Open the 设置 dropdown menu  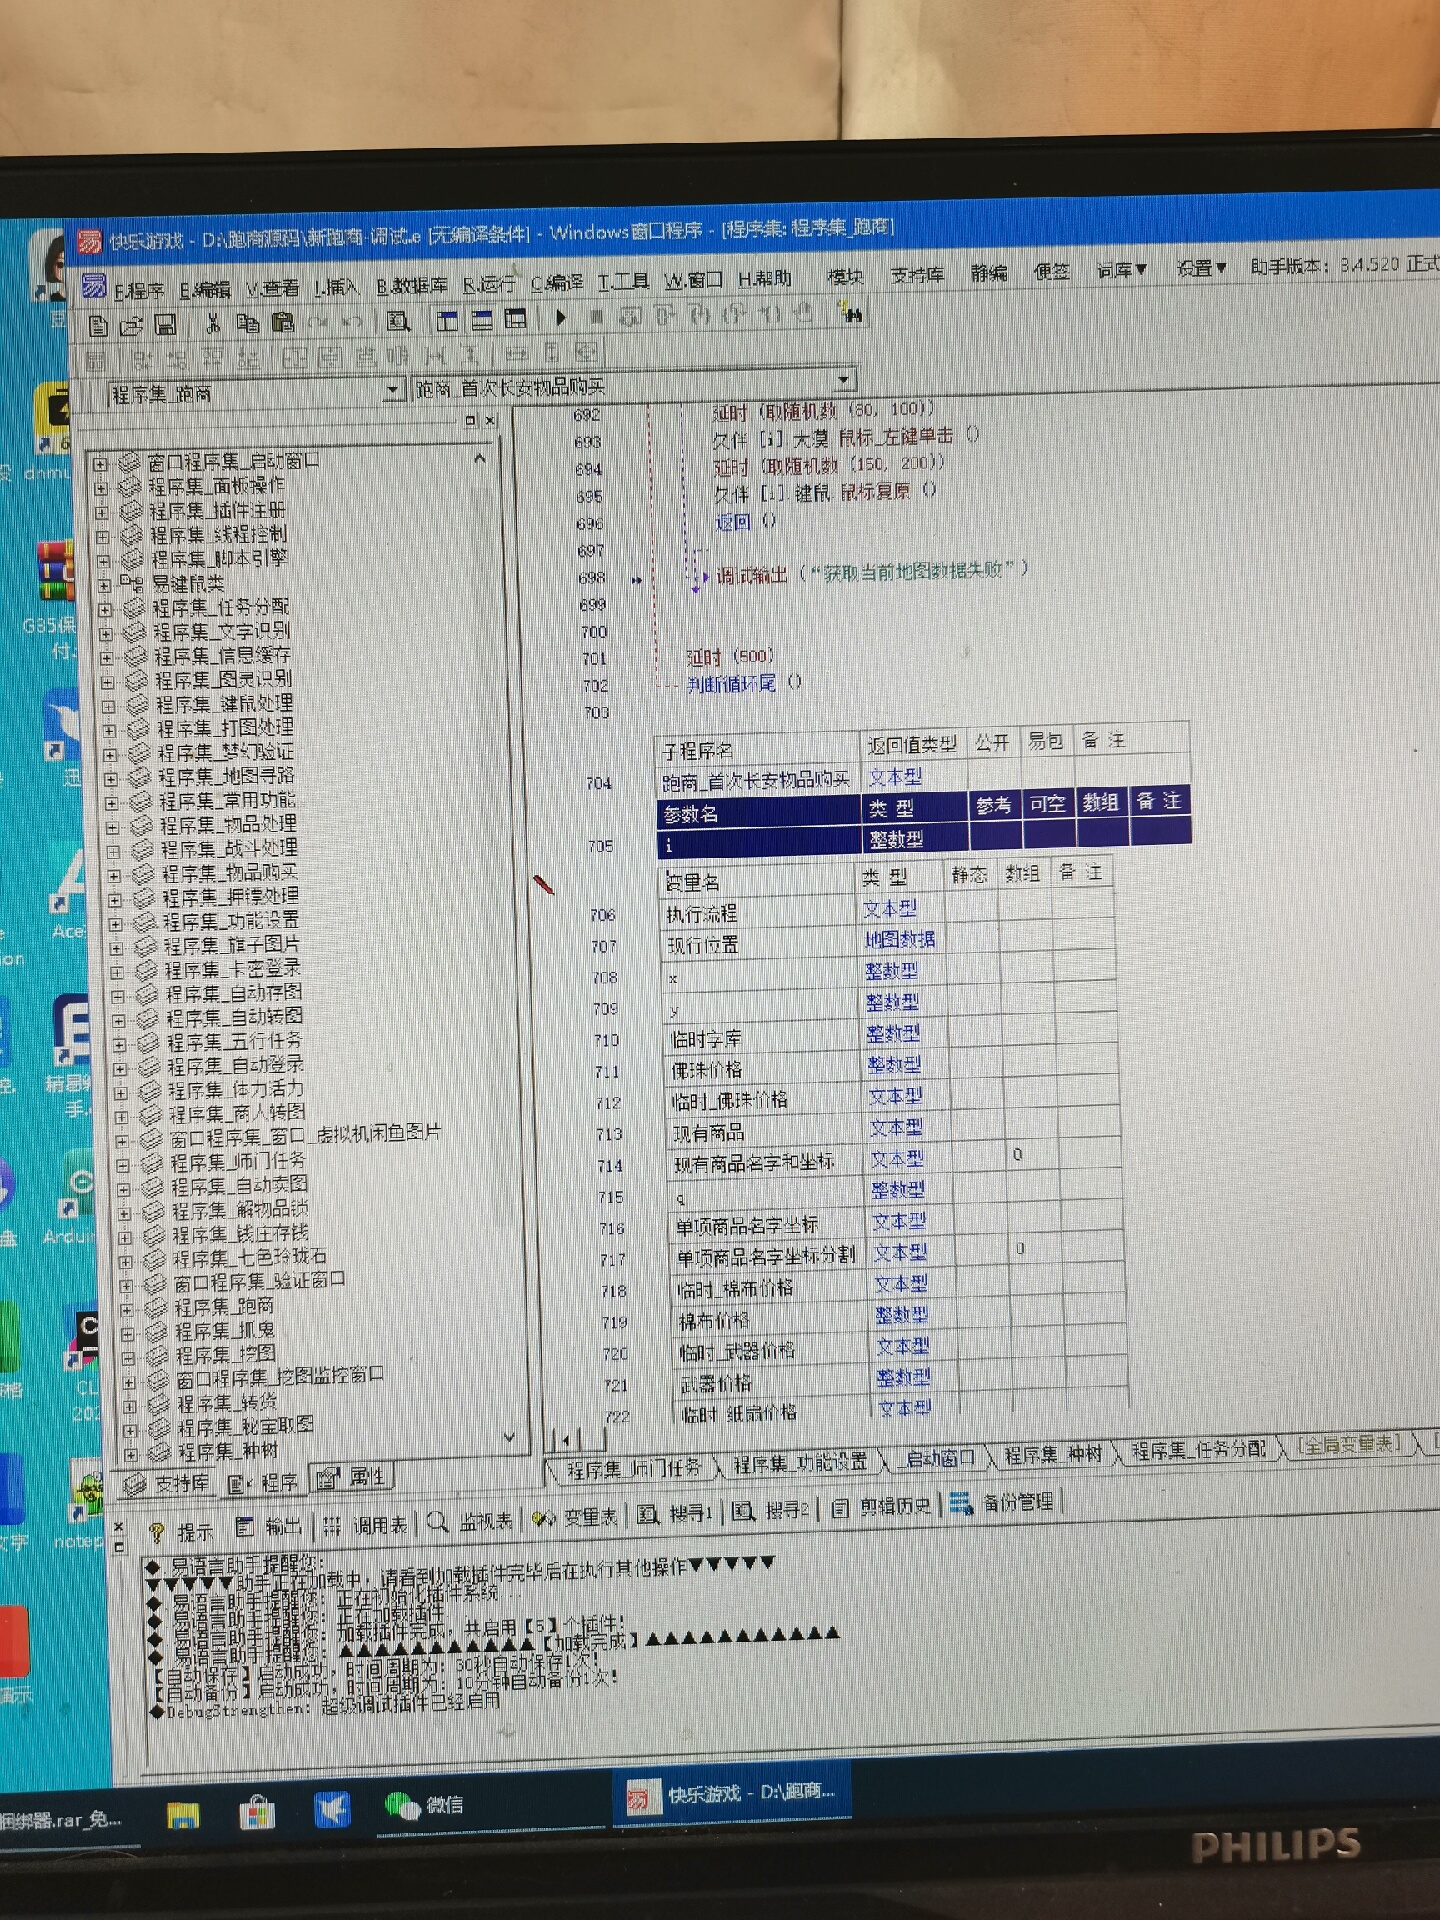1200,268
